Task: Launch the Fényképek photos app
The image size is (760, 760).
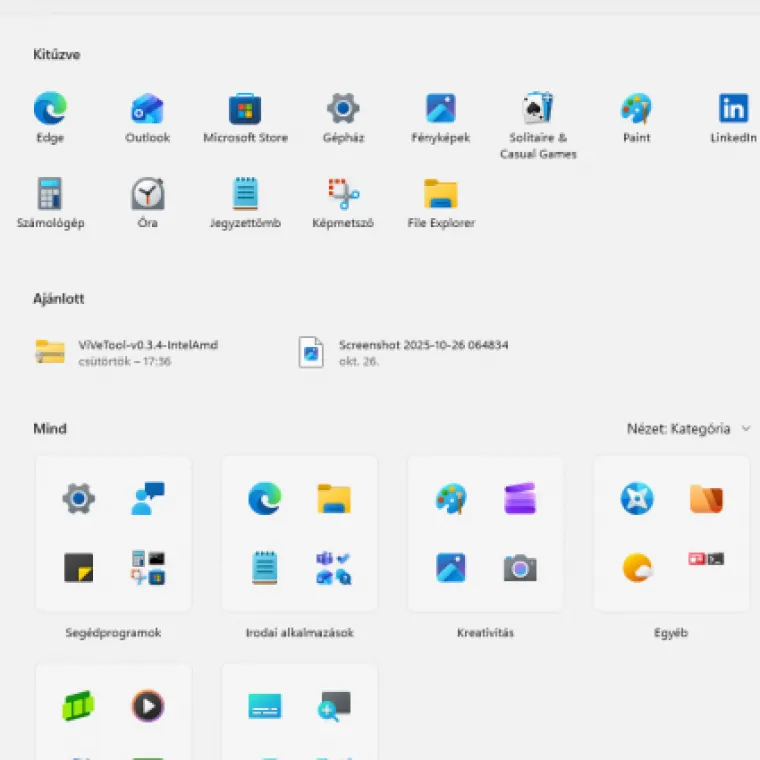Action: 441,118
